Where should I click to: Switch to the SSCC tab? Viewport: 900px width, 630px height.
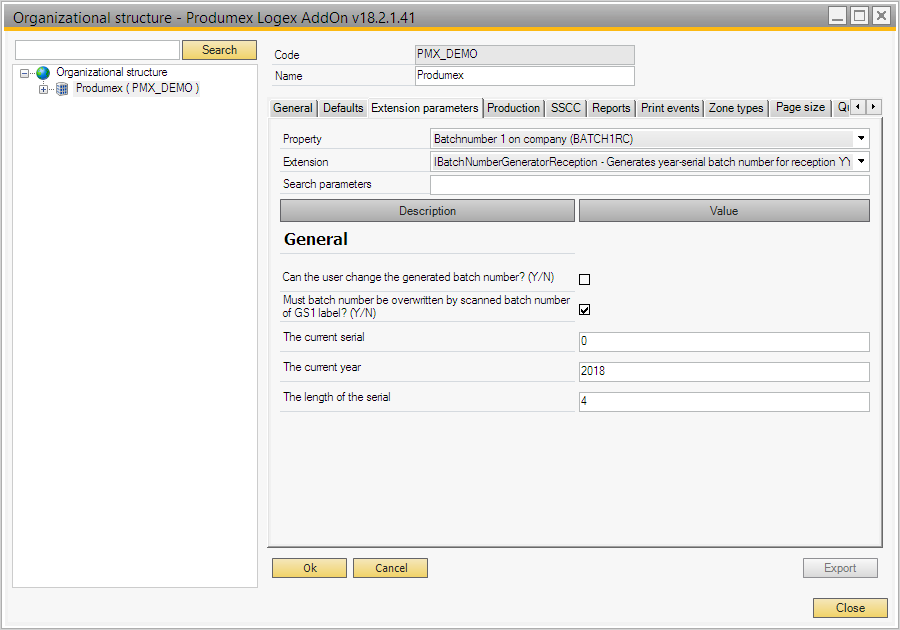565,108
